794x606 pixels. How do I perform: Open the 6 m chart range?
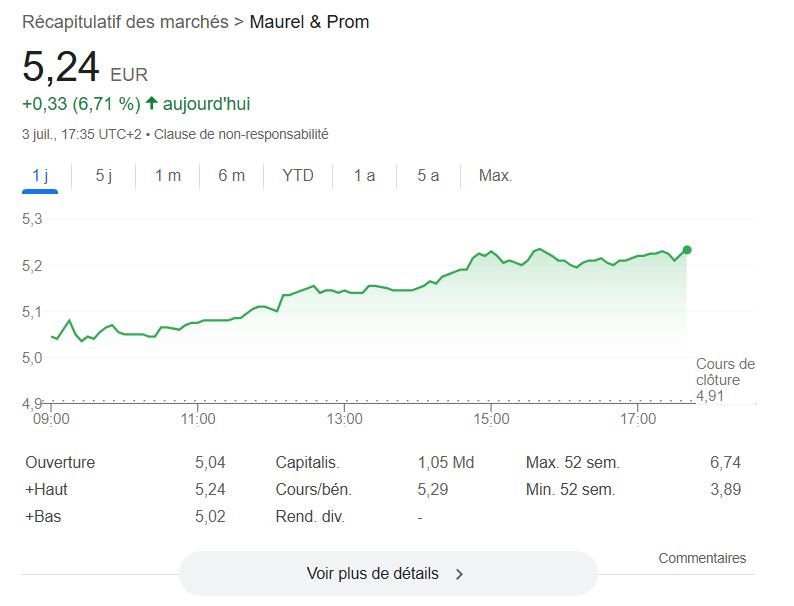231,176
